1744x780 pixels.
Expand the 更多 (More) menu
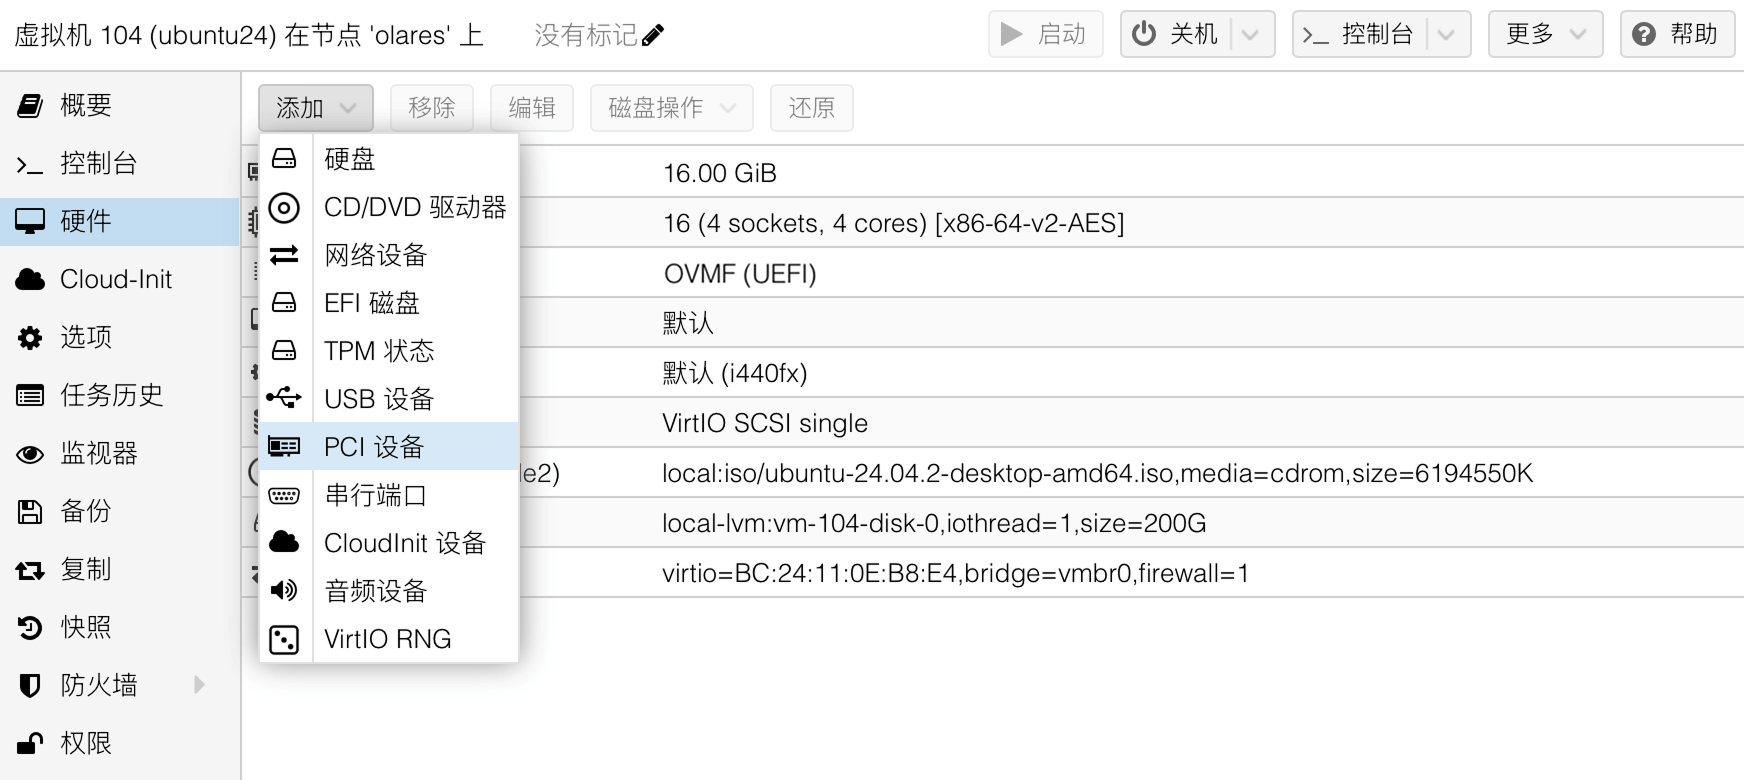[1545, 35]
